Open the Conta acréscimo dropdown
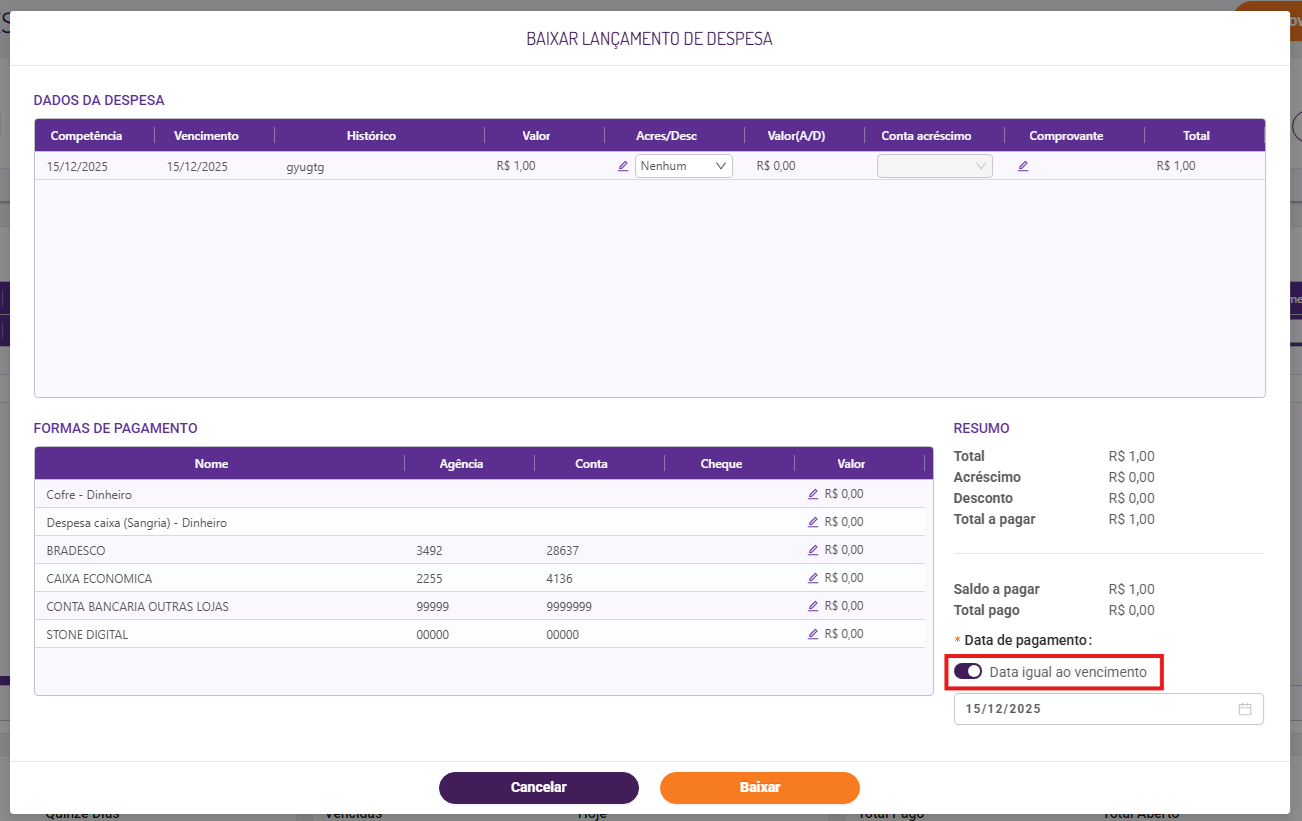The width and height of the screenshot is (1302, 821). (934, 166)
